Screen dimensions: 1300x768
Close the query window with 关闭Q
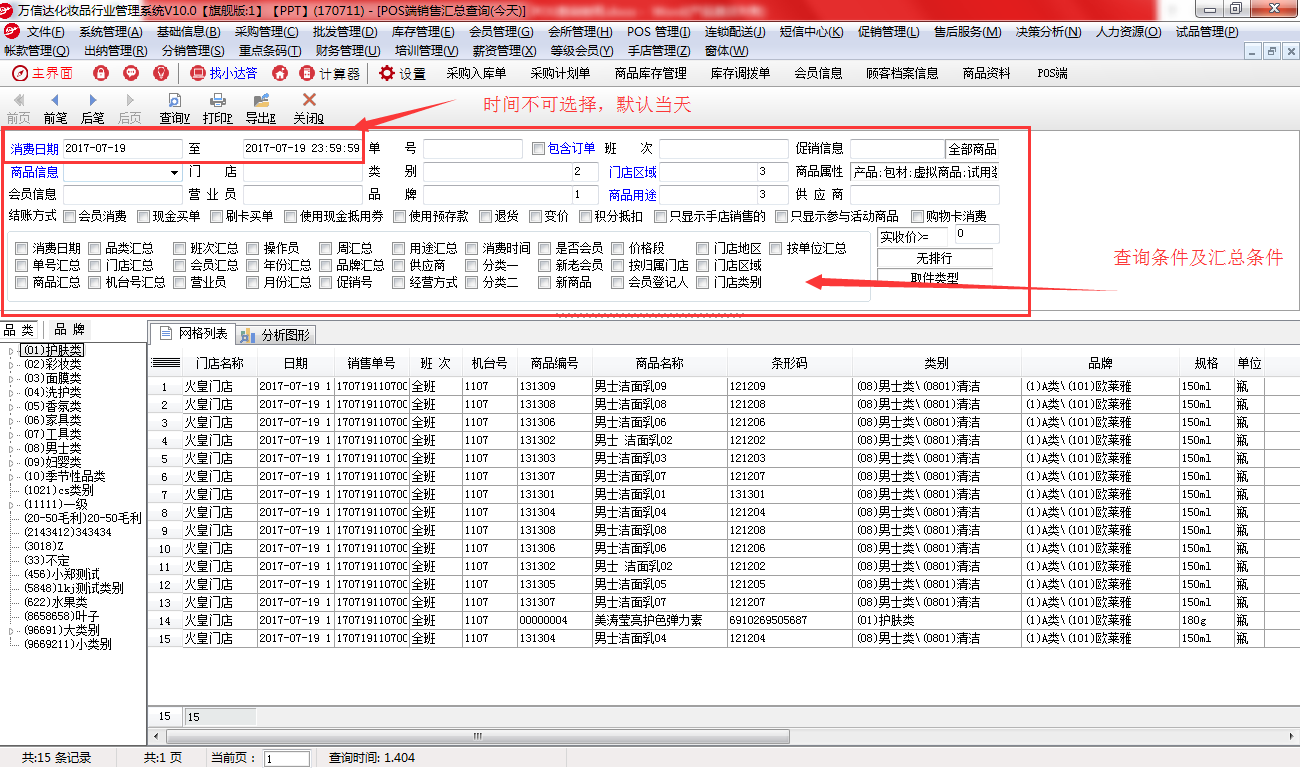tap(309, 108)
